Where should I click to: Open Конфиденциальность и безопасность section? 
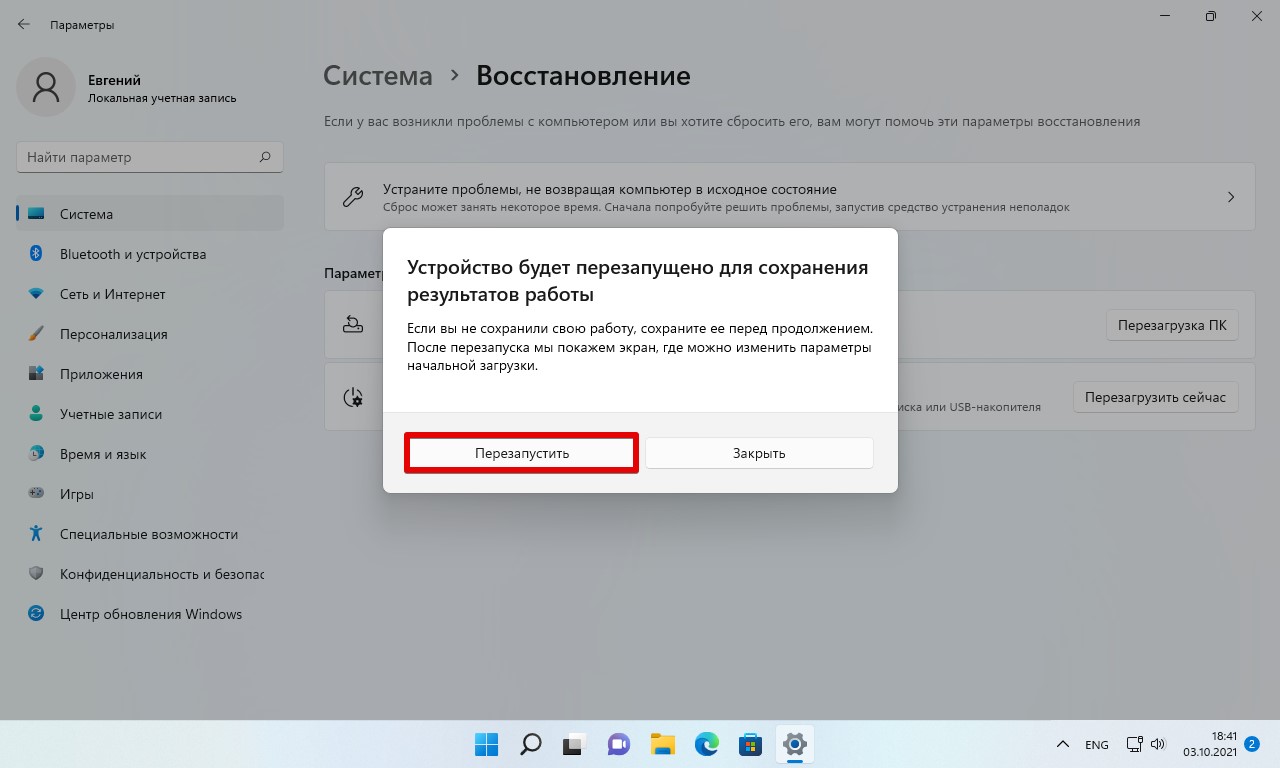coord(150,574)
